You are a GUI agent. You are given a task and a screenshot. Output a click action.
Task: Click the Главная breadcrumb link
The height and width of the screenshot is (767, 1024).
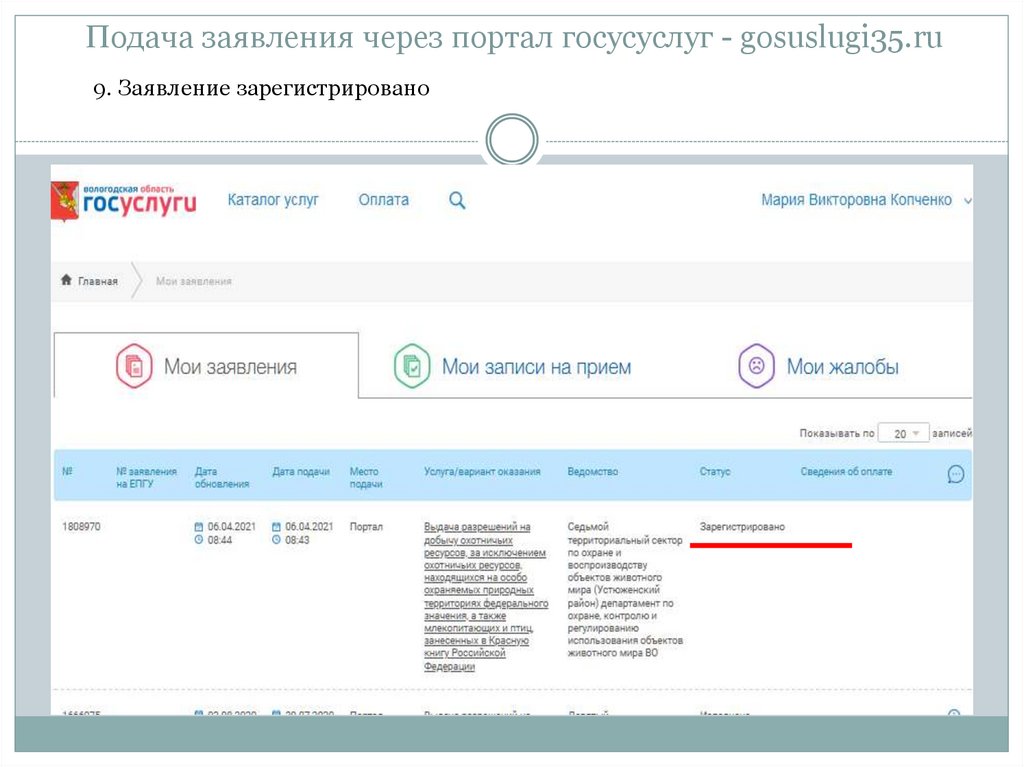98,281
